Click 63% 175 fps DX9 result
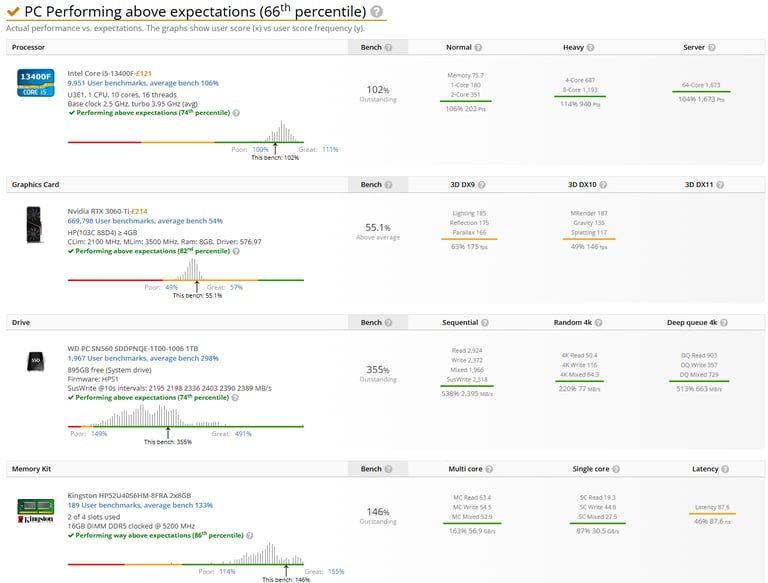768x583 pixels. 469,246
